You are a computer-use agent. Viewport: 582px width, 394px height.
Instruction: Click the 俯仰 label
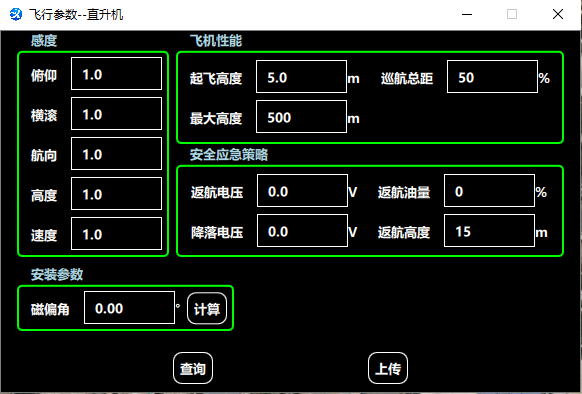point(44,75)
